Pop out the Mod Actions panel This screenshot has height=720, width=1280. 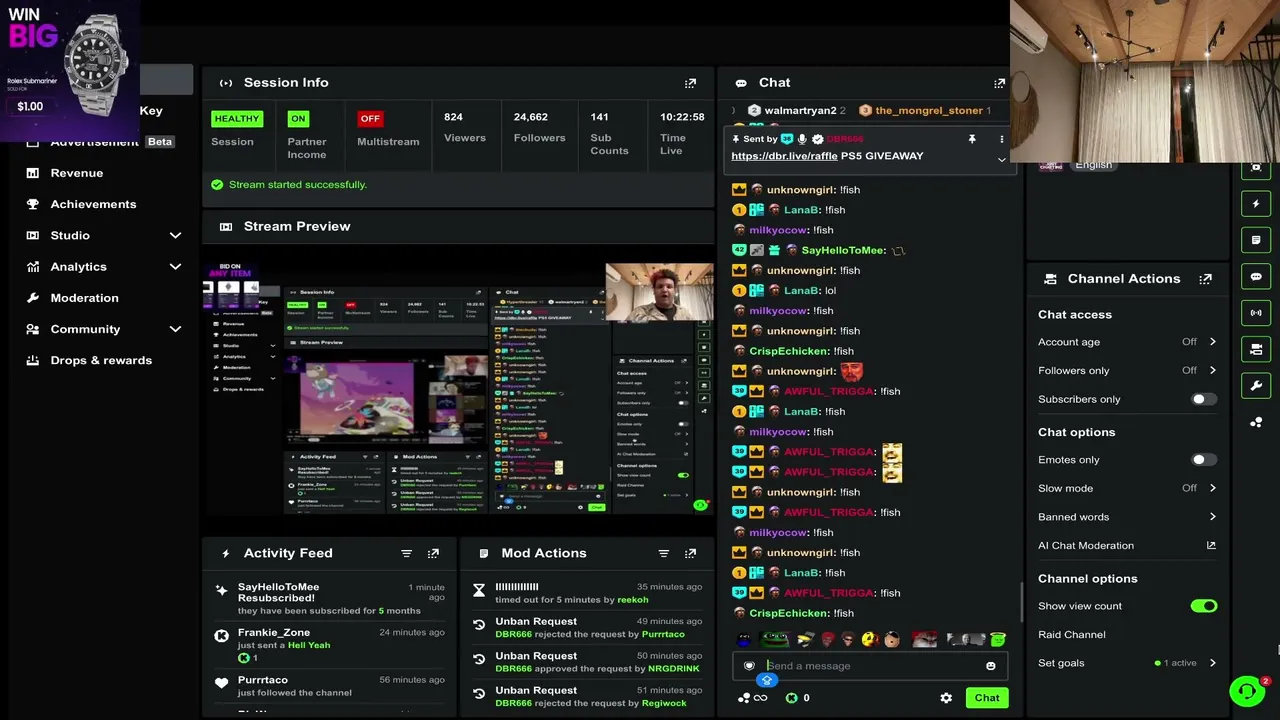690,553
